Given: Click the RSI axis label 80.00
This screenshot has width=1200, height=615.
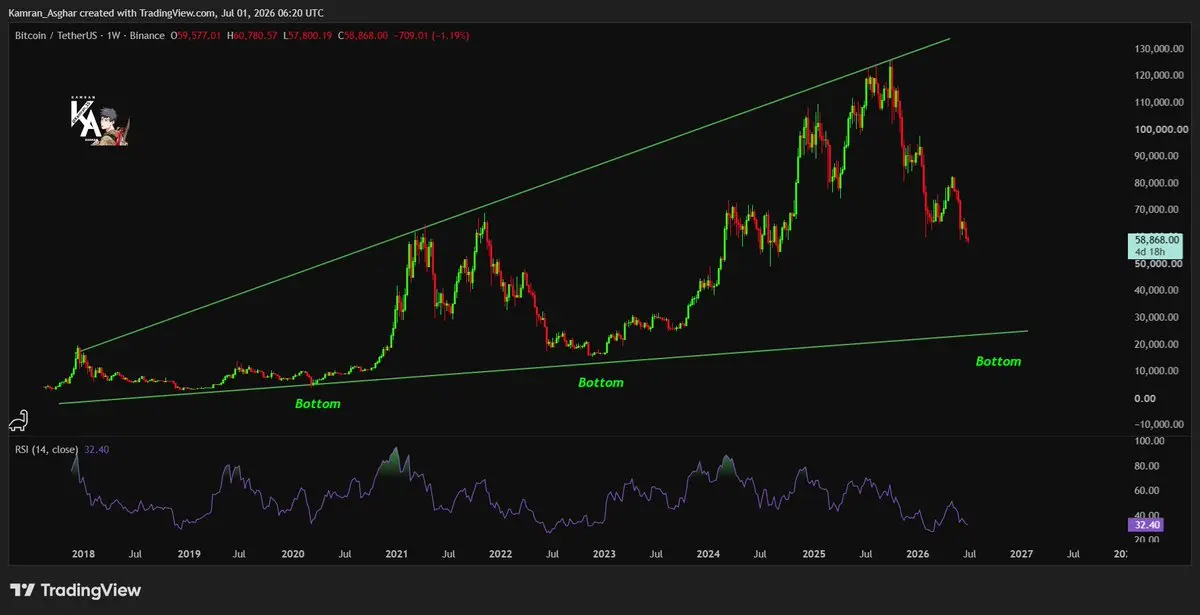Looking at the screenshot, I should [1147, 466].
